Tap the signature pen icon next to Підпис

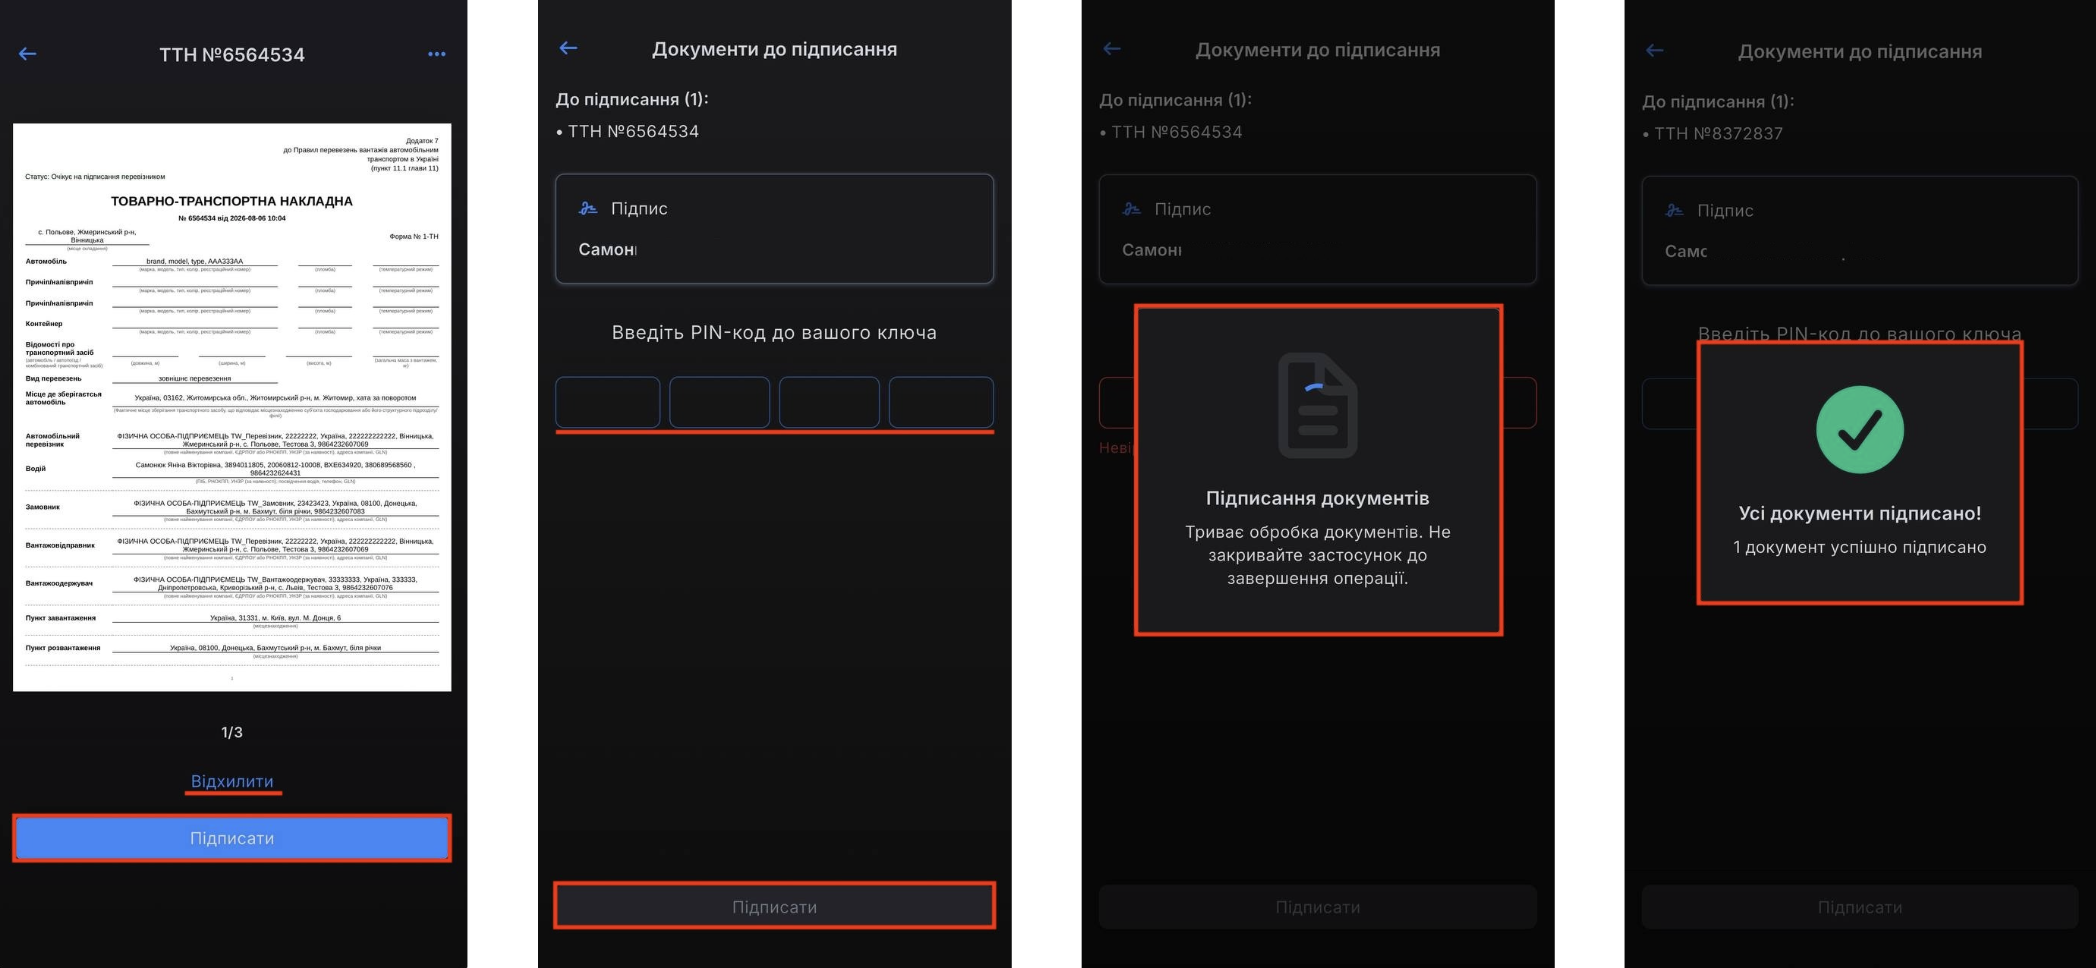coord(588,208)
